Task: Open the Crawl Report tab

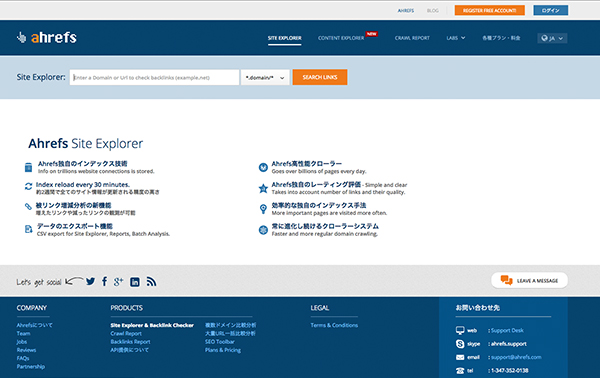Action: tap(412, 38)
